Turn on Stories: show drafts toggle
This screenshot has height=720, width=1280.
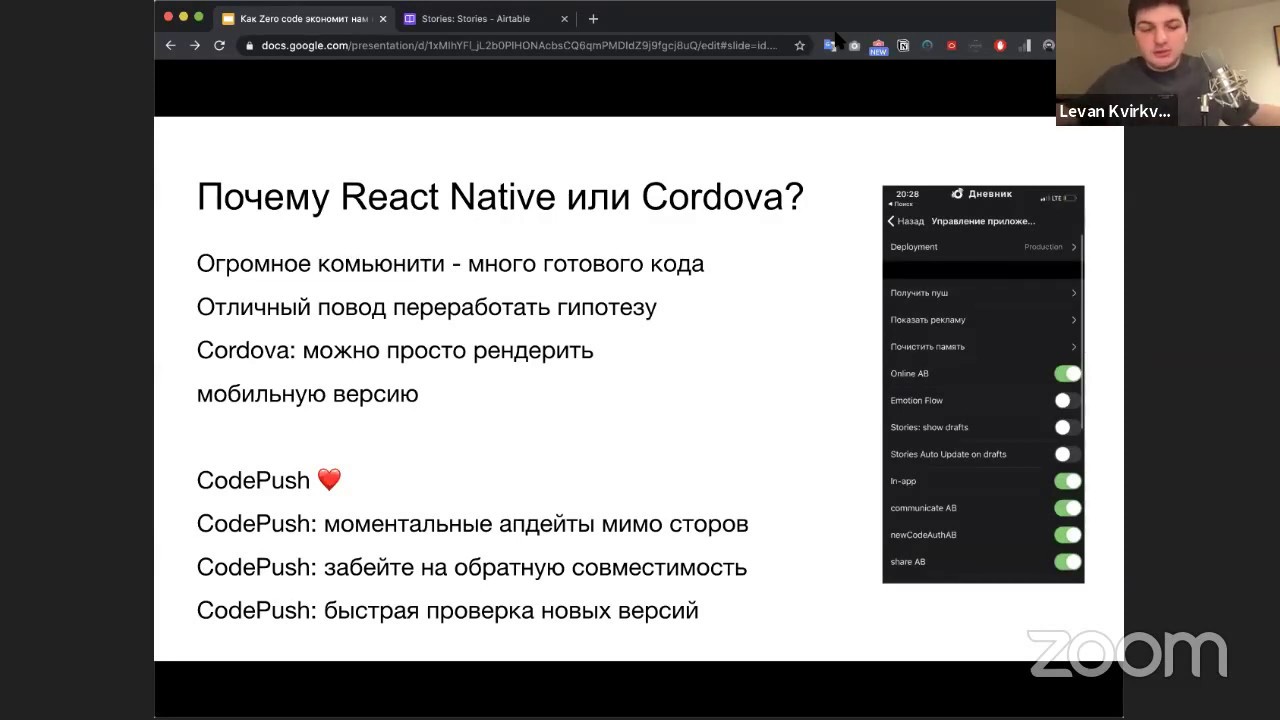[x=1067, y=427]
